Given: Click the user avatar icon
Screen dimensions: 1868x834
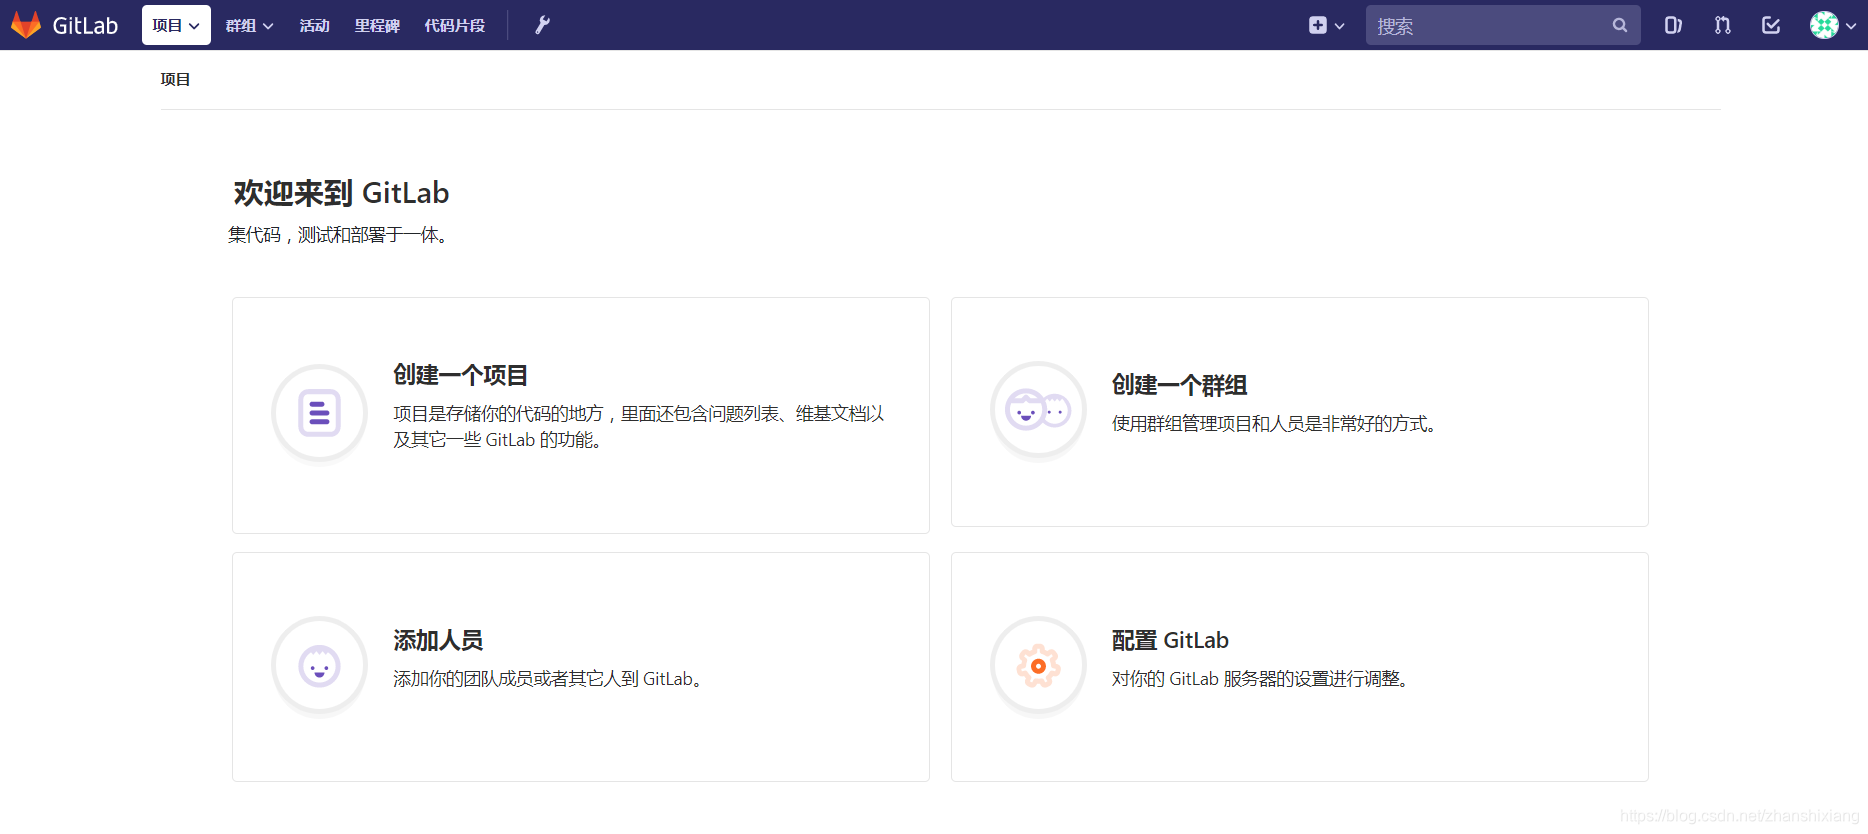Looking at the screenshot, I should coord(1824,25).
